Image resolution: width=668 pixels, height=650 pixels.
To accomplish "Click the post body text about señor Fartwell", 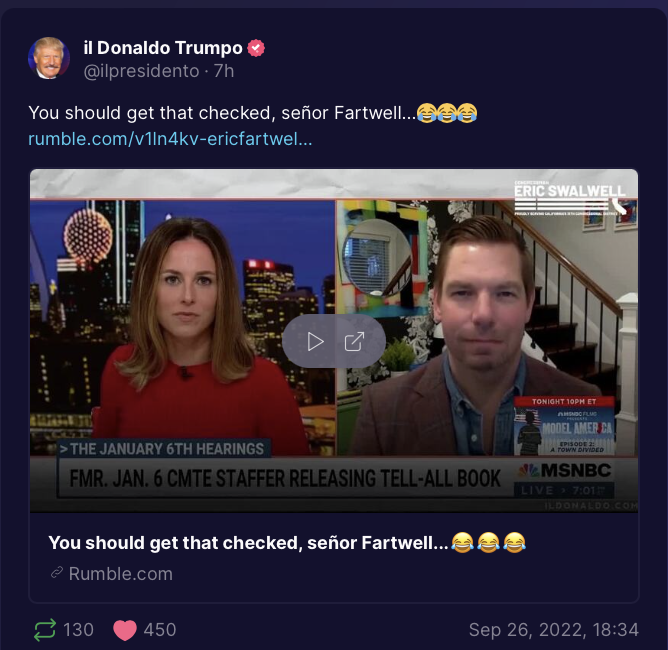I will pyautogui.click(x=253, y=113).
